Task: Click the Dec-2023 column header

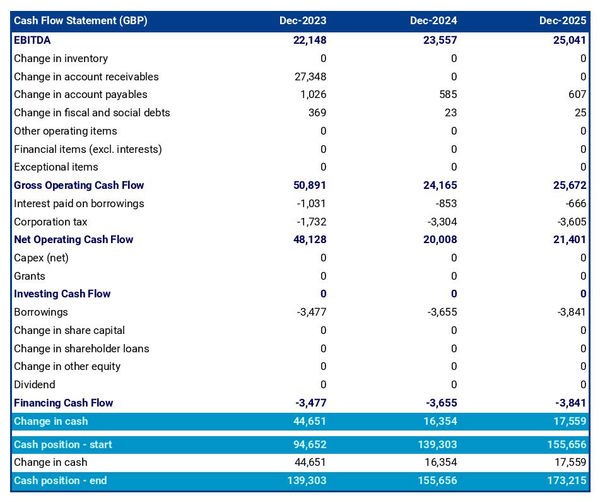Action: [304, 21]
